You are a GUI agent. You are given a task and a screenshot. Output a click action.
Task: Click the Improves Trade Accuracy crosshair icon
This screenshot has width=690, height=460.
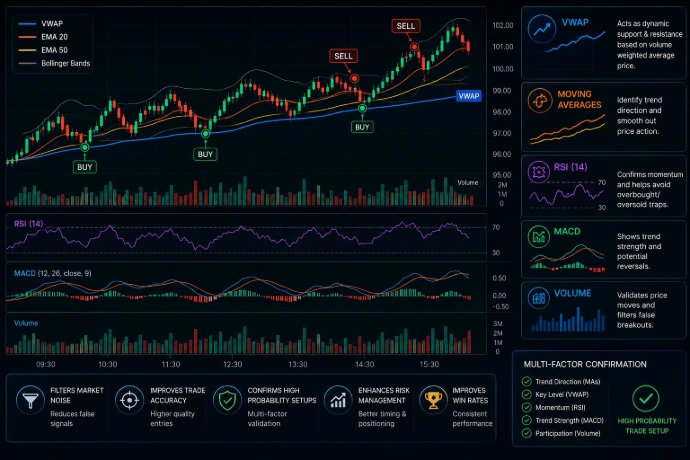click(x=129, y=400)
